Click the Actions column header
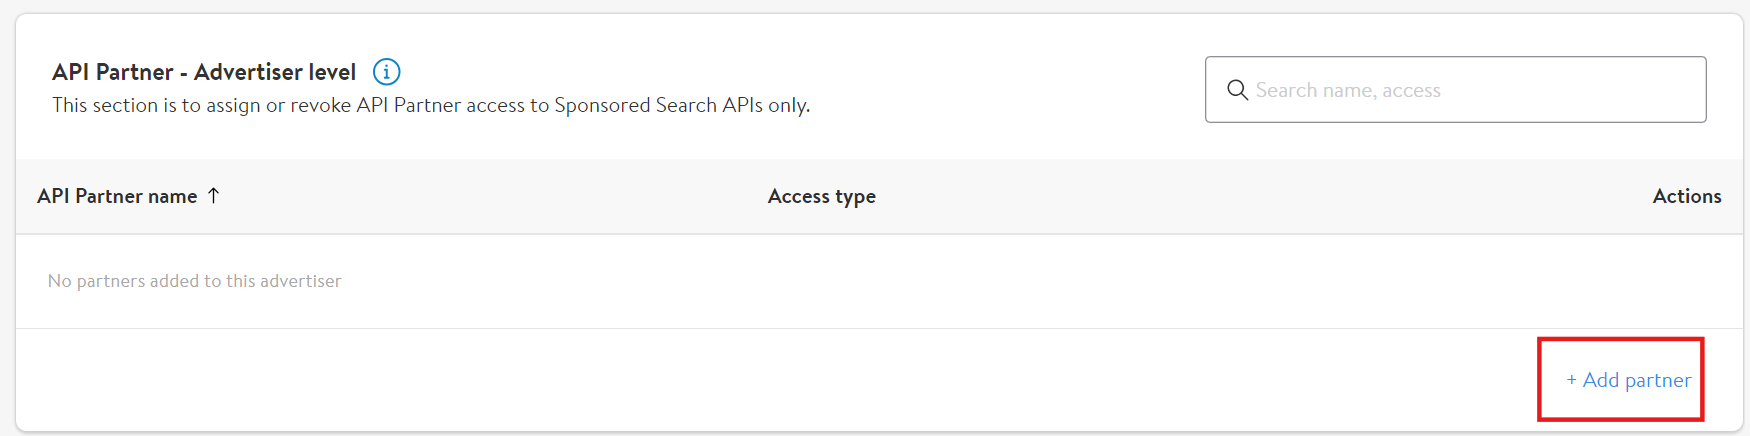Screen dimensions: 1750x436 tap(1686, 197)
